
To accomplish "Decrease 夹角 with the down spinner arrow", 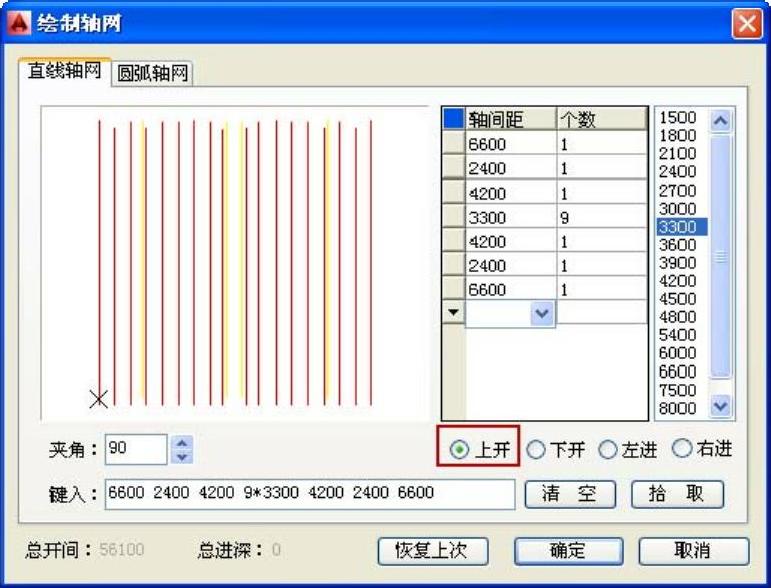I will (182, 457).
